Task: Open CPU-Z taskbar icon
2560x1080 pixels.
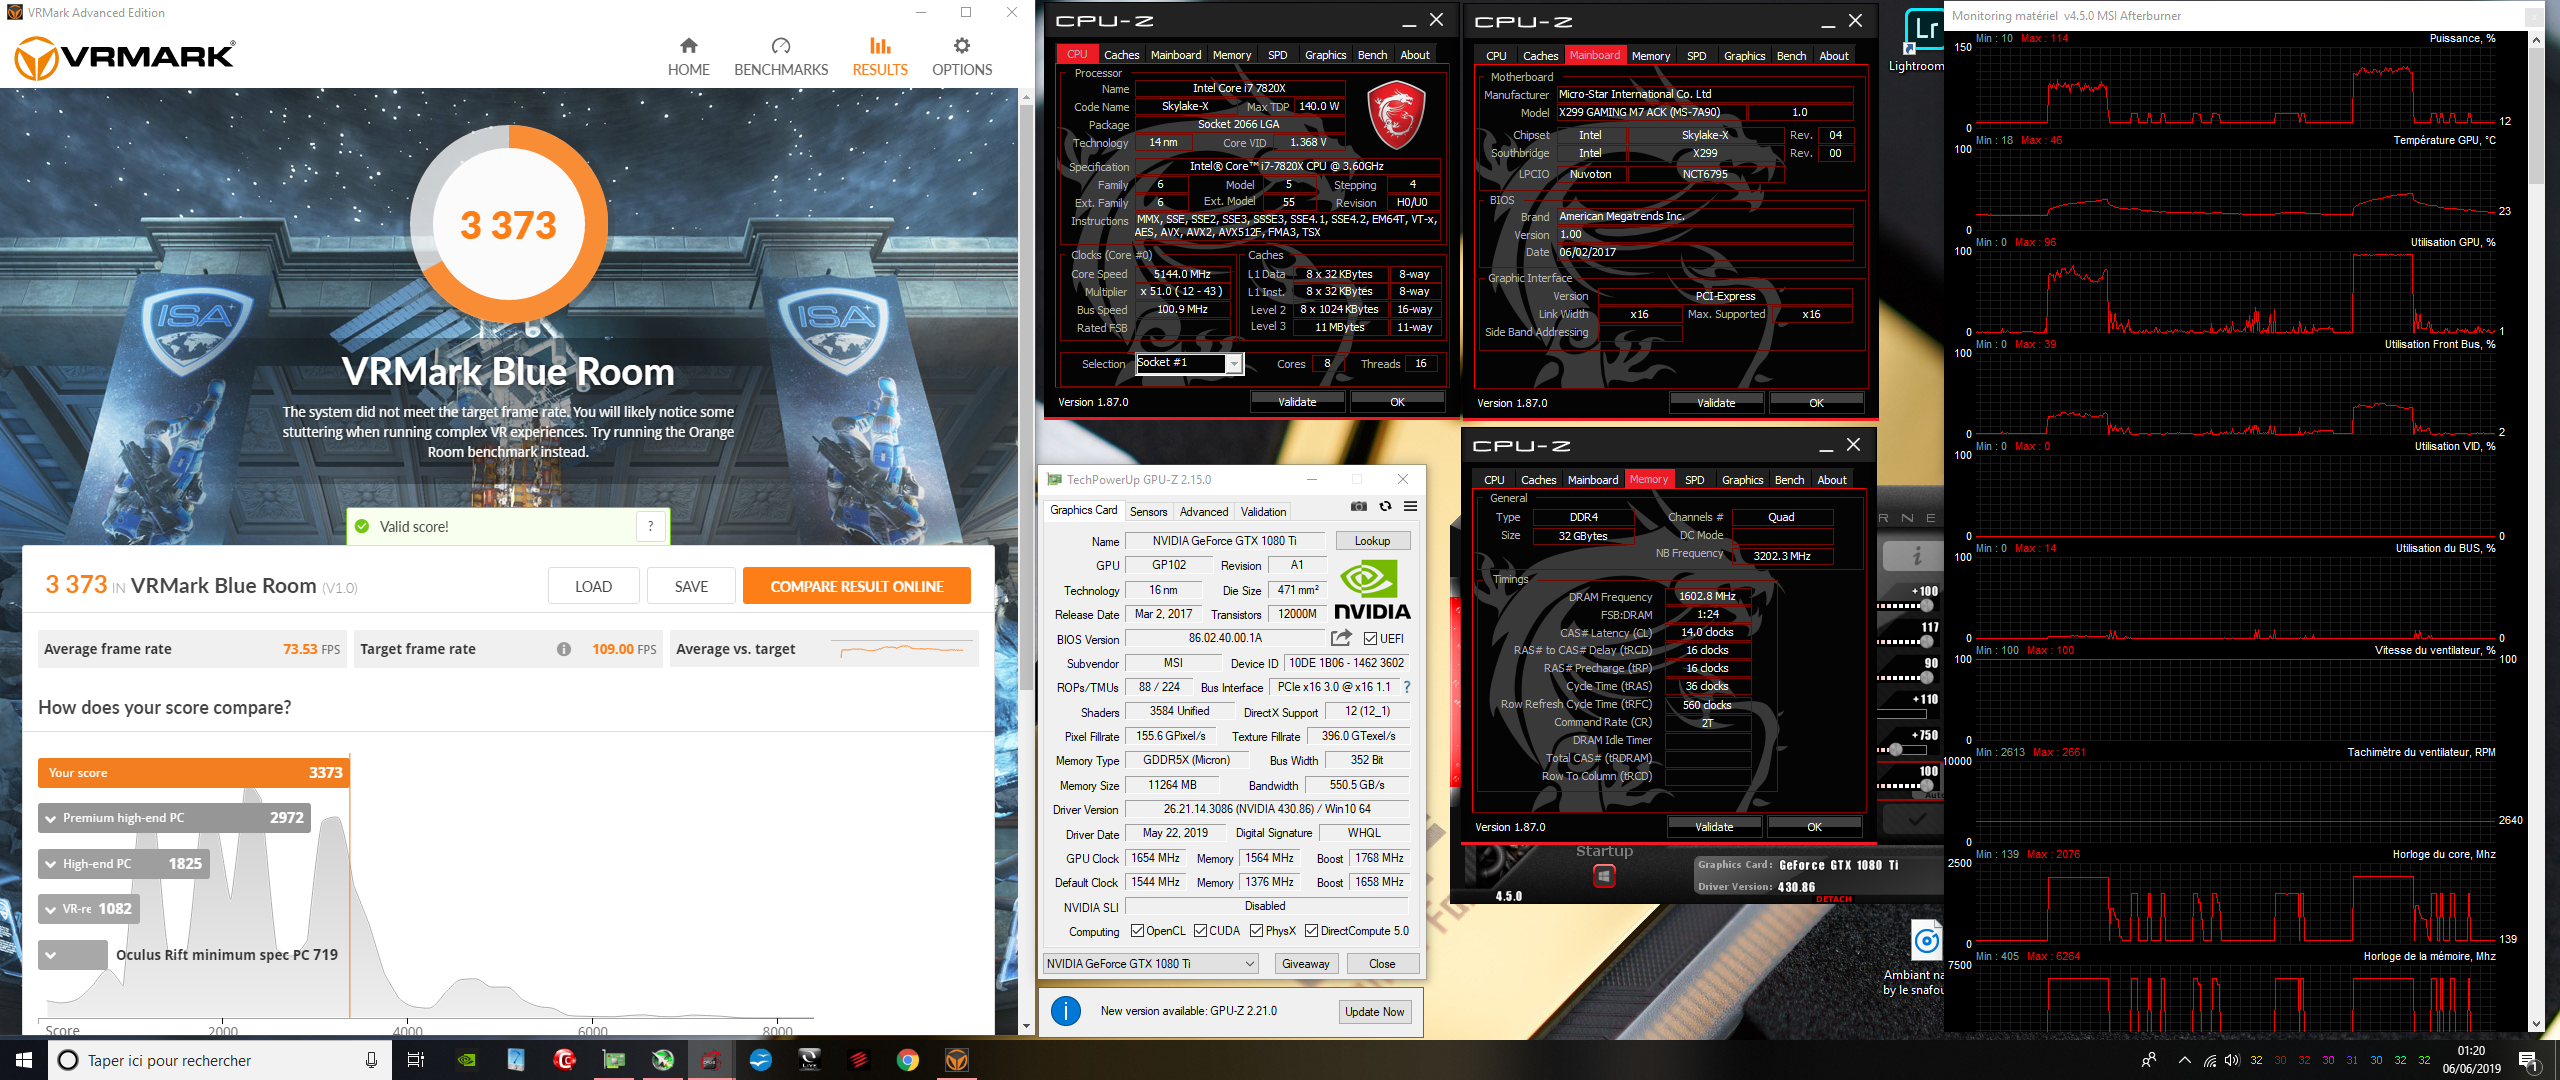Action: [712, 1060]
